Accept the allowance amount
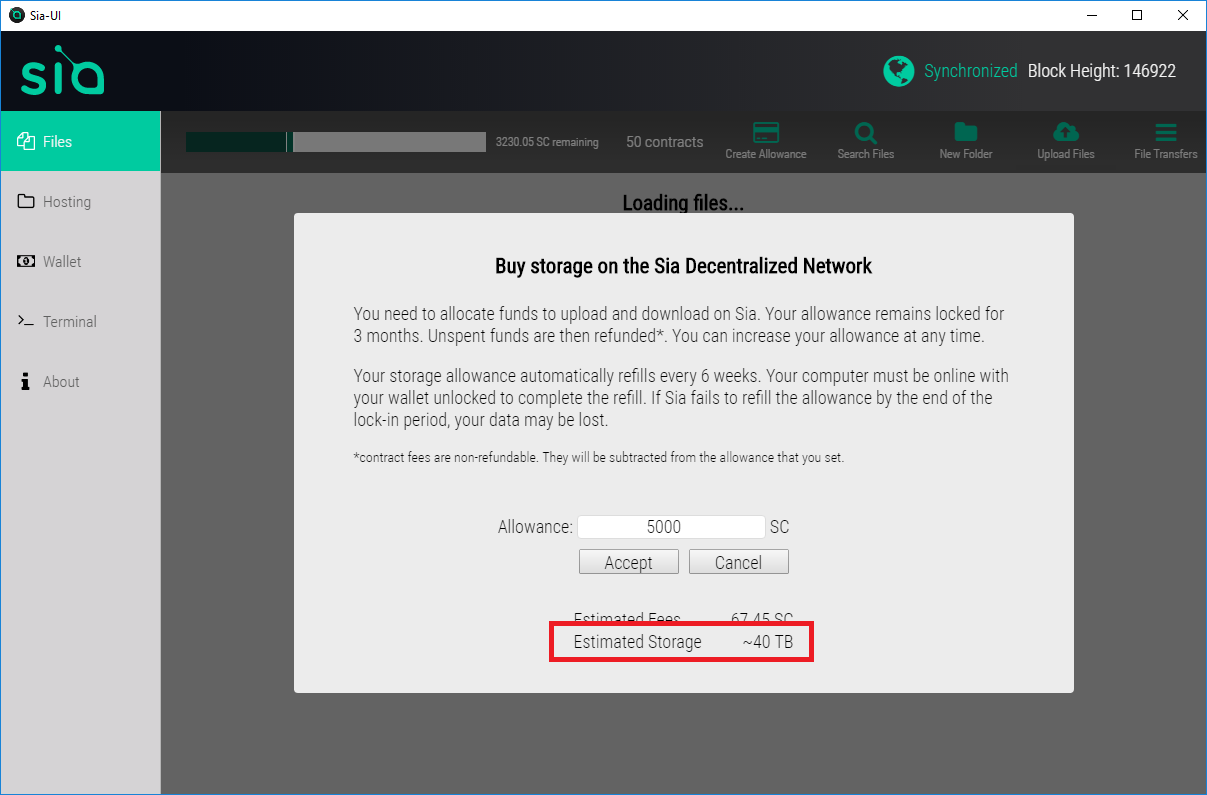The width and height of the screenshot is (1207, 795). [629, 562]
